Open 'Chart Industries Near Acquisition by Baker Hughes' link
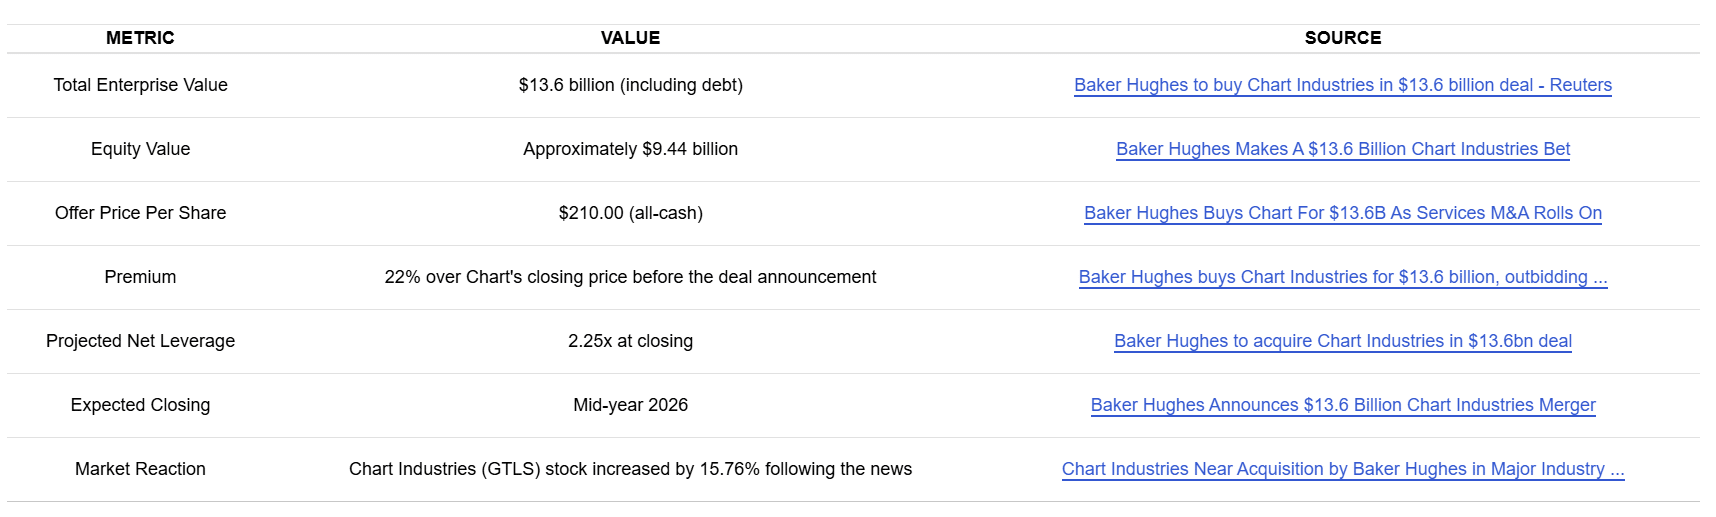The height and width of the screenshot is (517, 1716). coord(1342,469)
